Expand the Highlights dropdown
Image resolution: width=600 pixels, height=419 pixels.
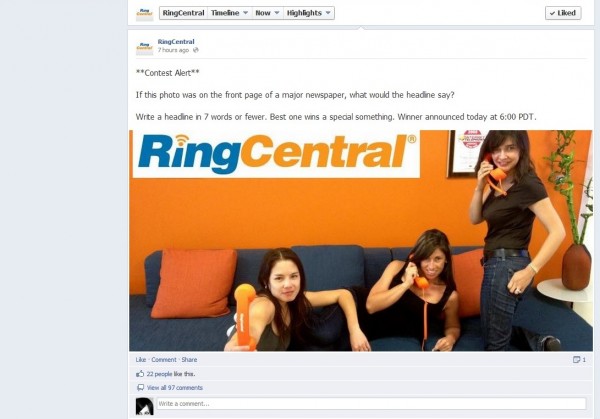[309, 13]
